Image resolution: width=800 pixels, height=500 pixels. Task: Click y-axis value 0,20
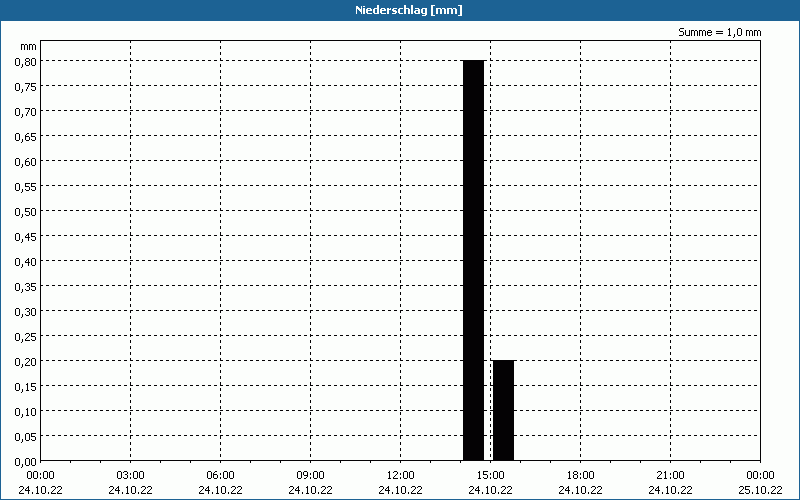[x=26, y=362]
